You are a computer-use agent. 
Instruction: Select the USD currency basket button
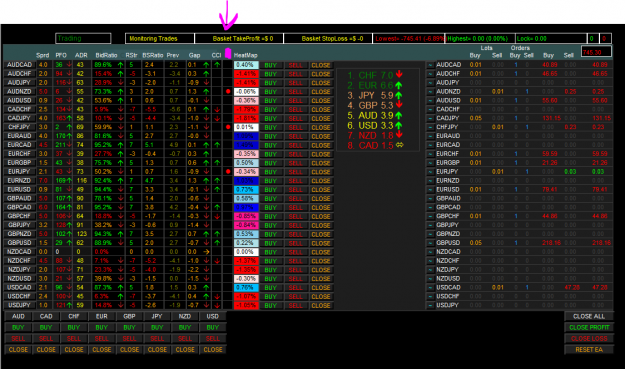212,316
